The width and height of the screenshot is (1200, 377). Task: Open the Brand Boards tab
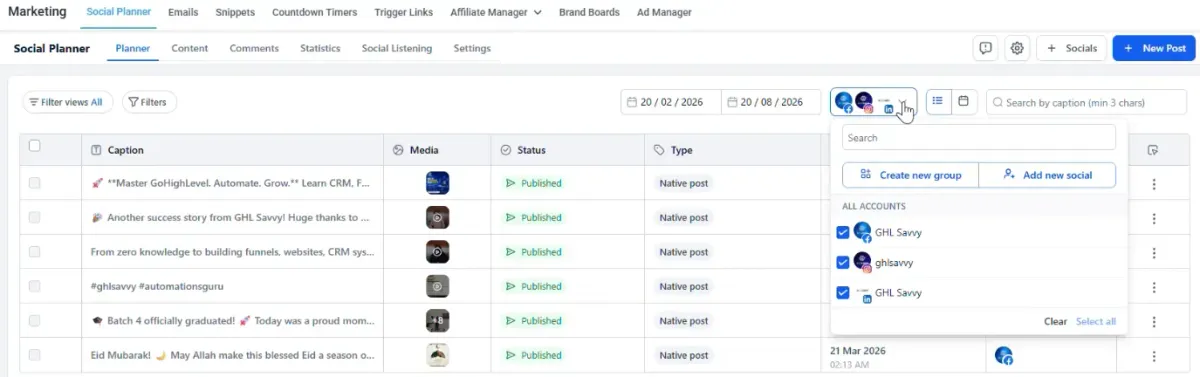[x=589, y=13]
